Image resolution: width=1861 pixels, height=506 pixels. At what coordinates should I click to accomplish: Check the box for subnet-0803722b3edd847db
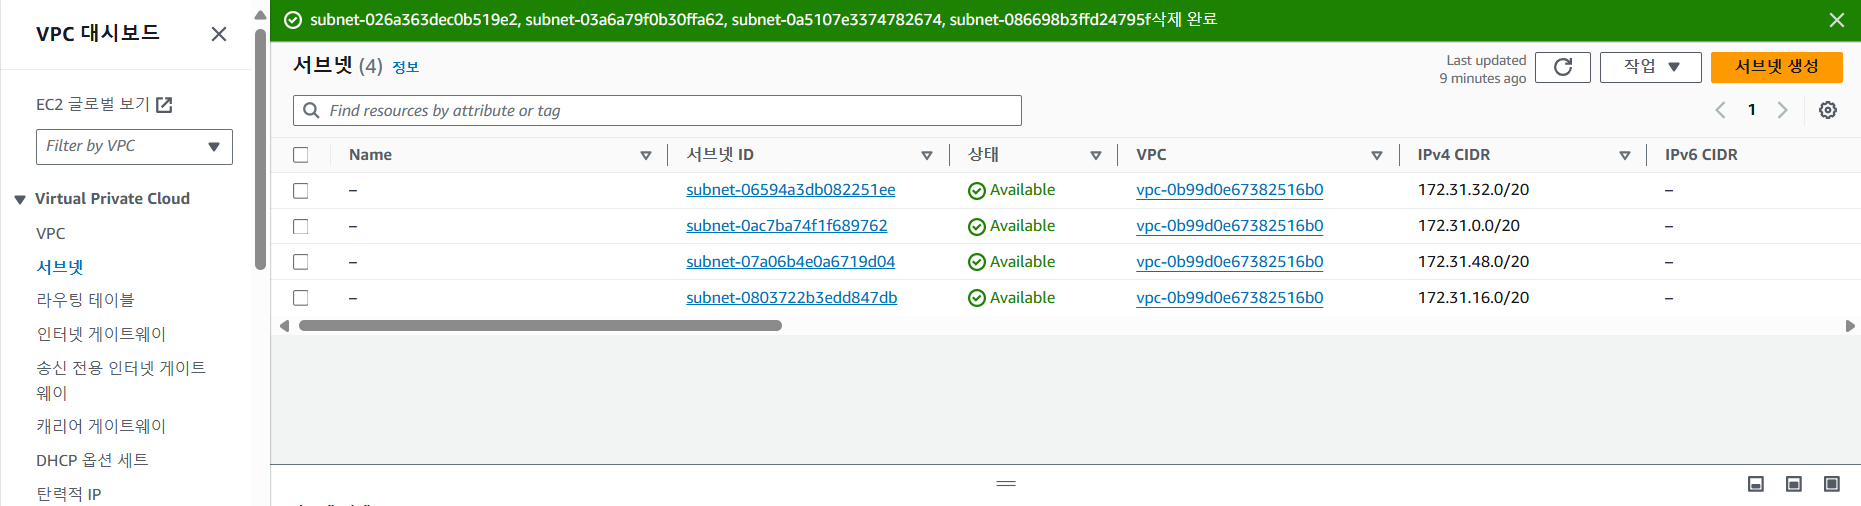[x=301, y=298]
